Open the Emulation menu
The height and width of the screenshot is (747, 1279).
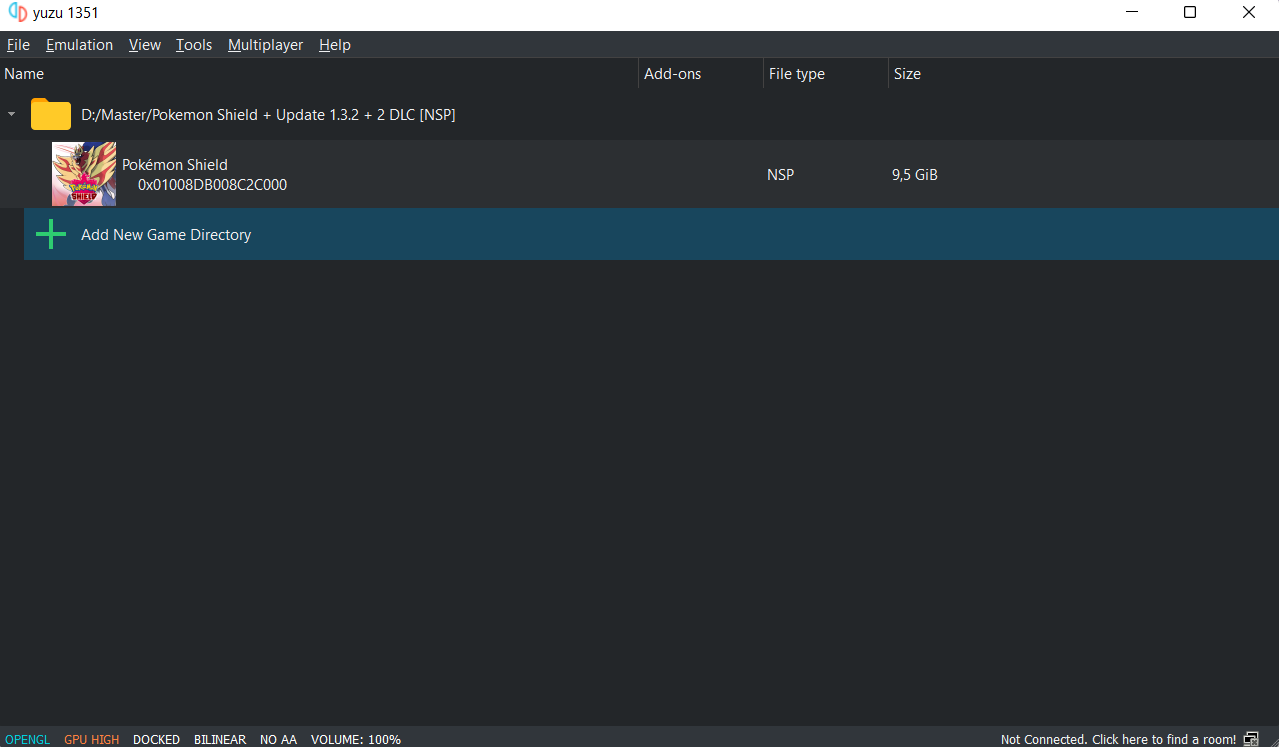pyautogui.click(x=79, y=44)
